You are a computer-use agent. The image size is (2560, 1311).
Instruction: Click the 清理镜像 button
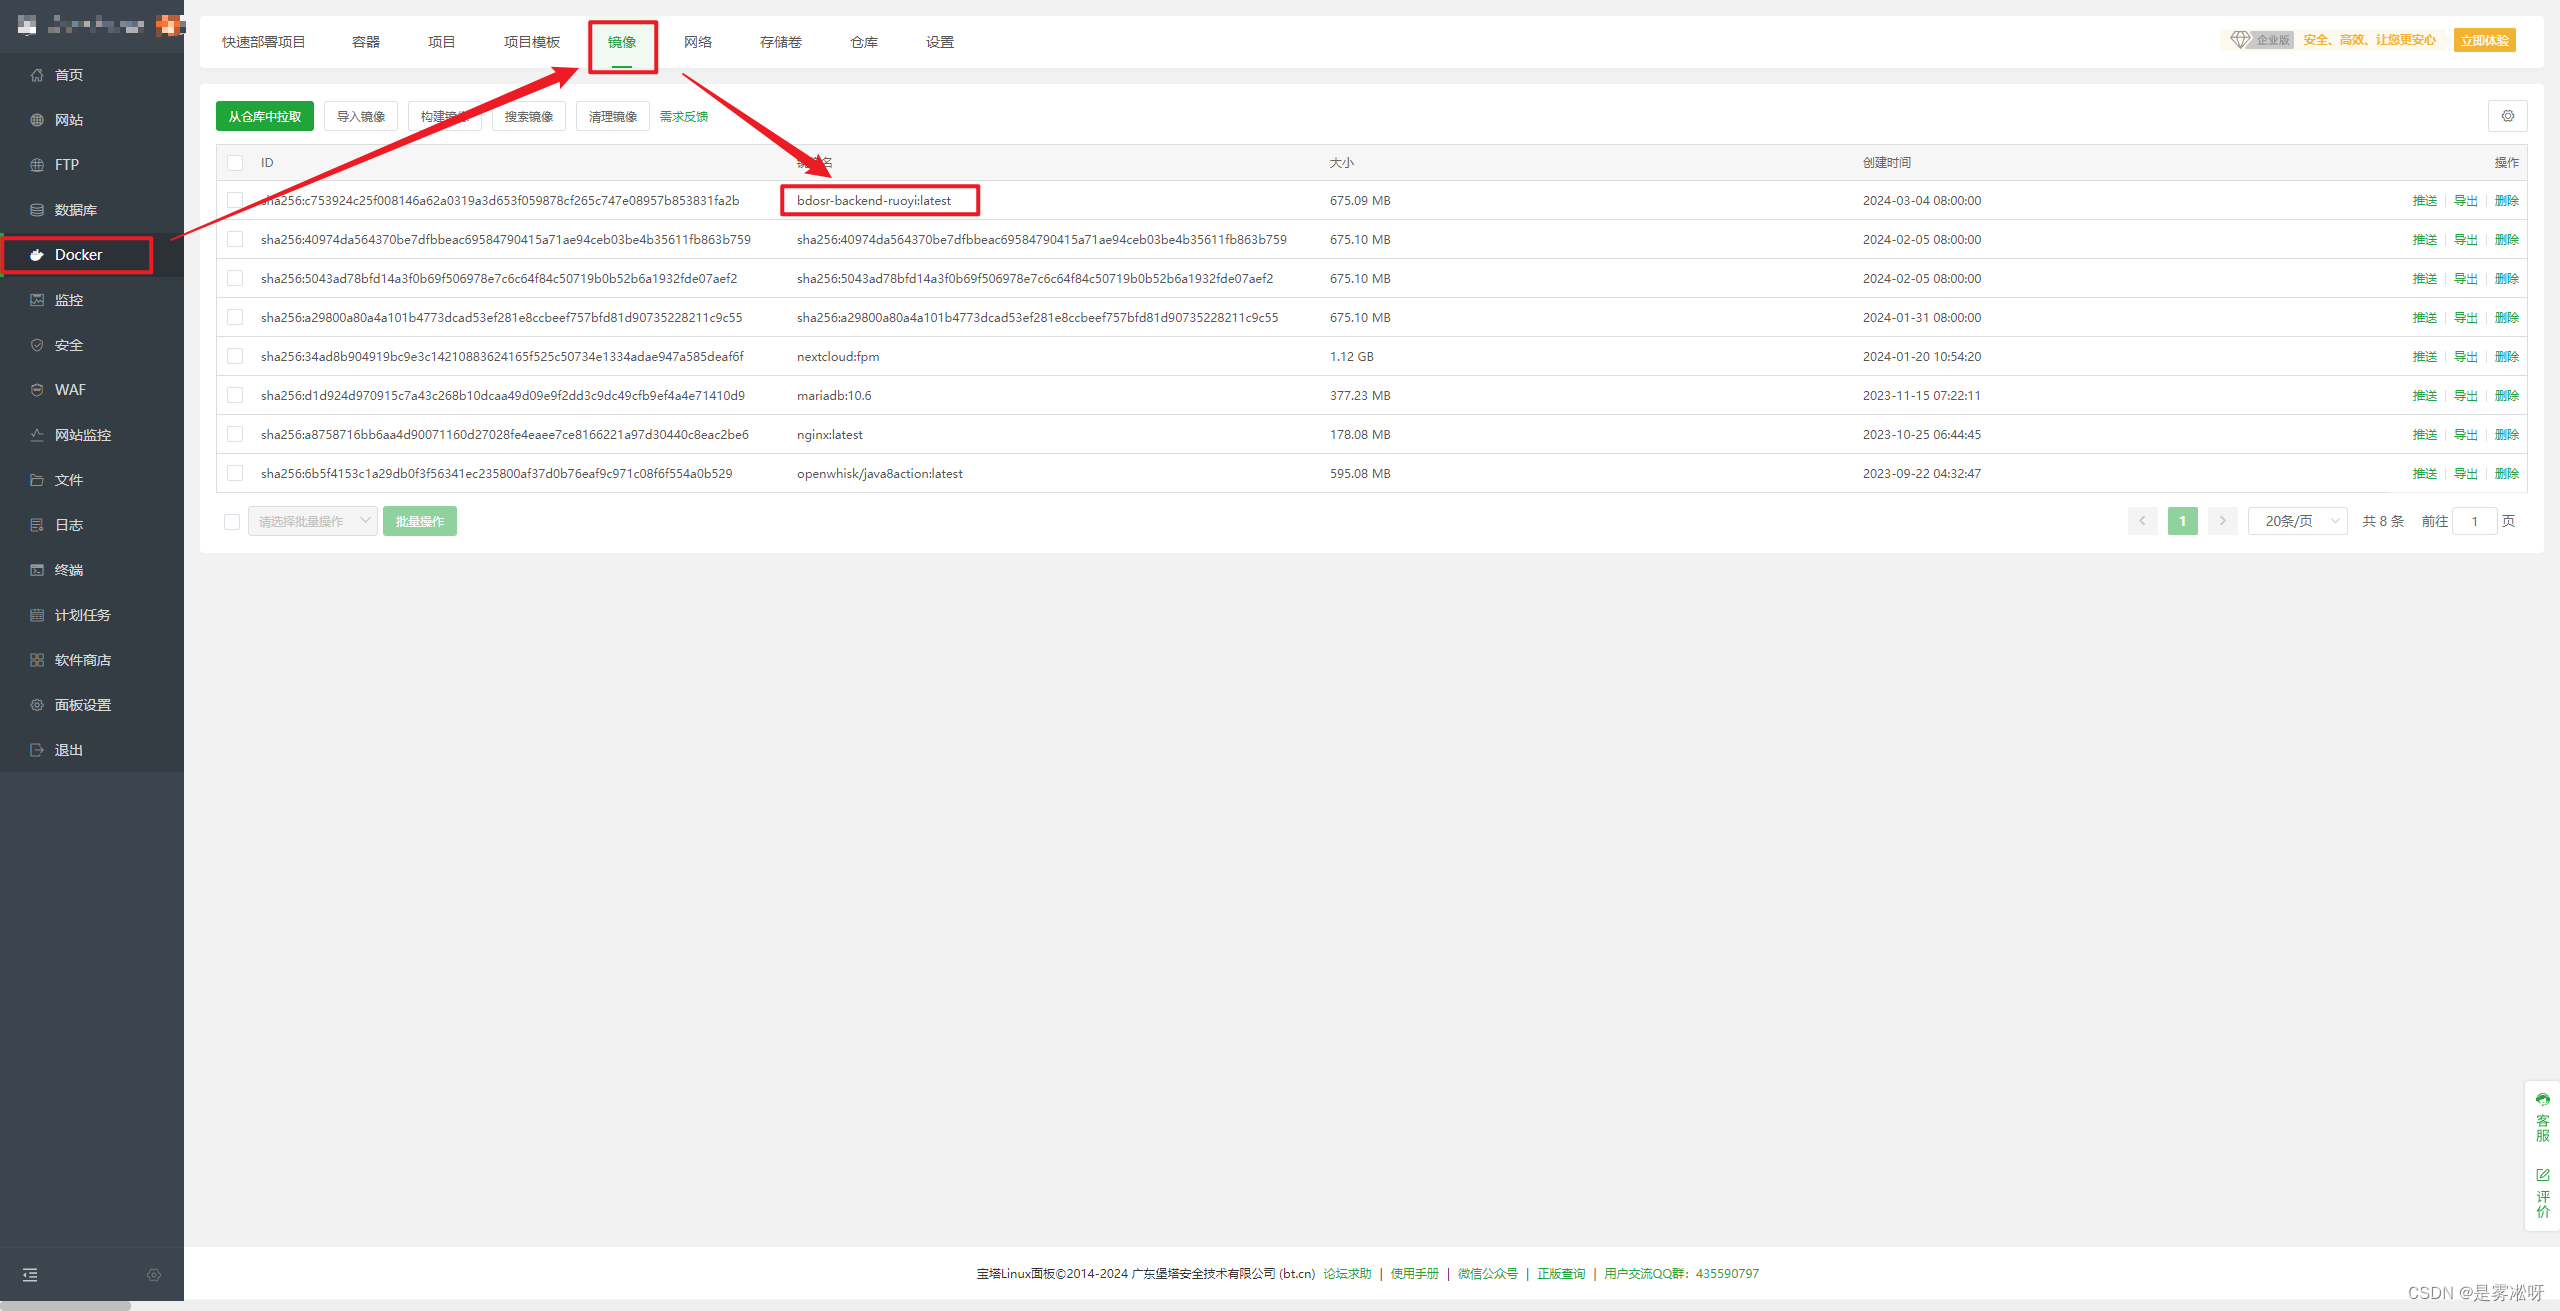[x=613, y=116]
